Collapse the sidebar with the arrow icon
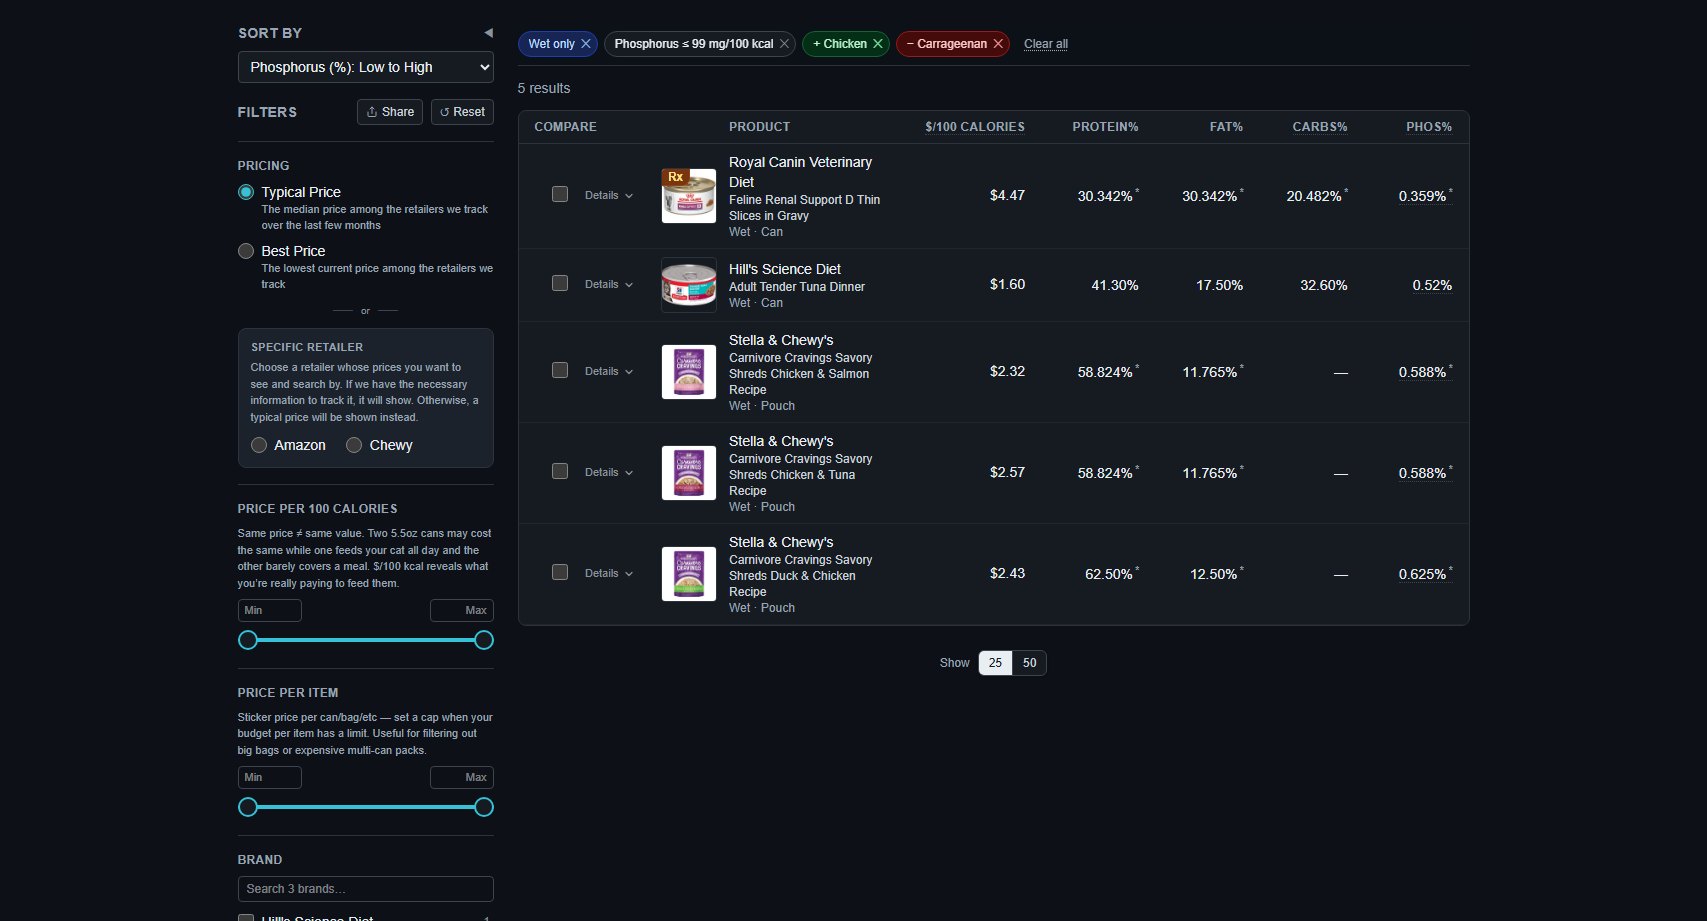Viewport: 1707px width, 921px height. point(488,33)
